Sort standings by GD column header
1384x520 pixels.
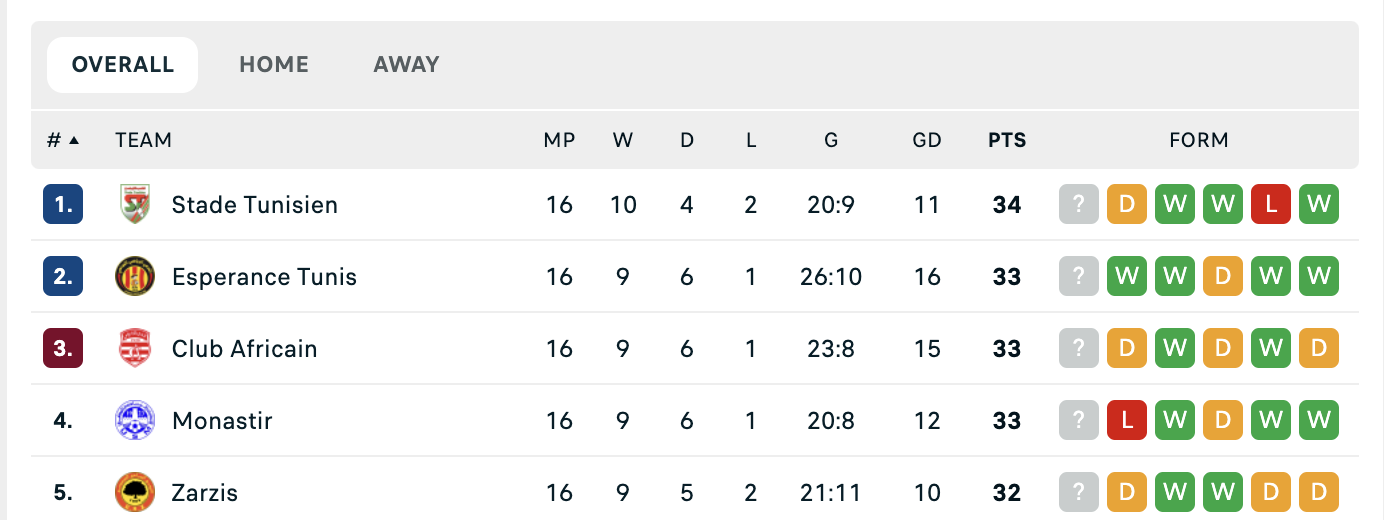927,140
